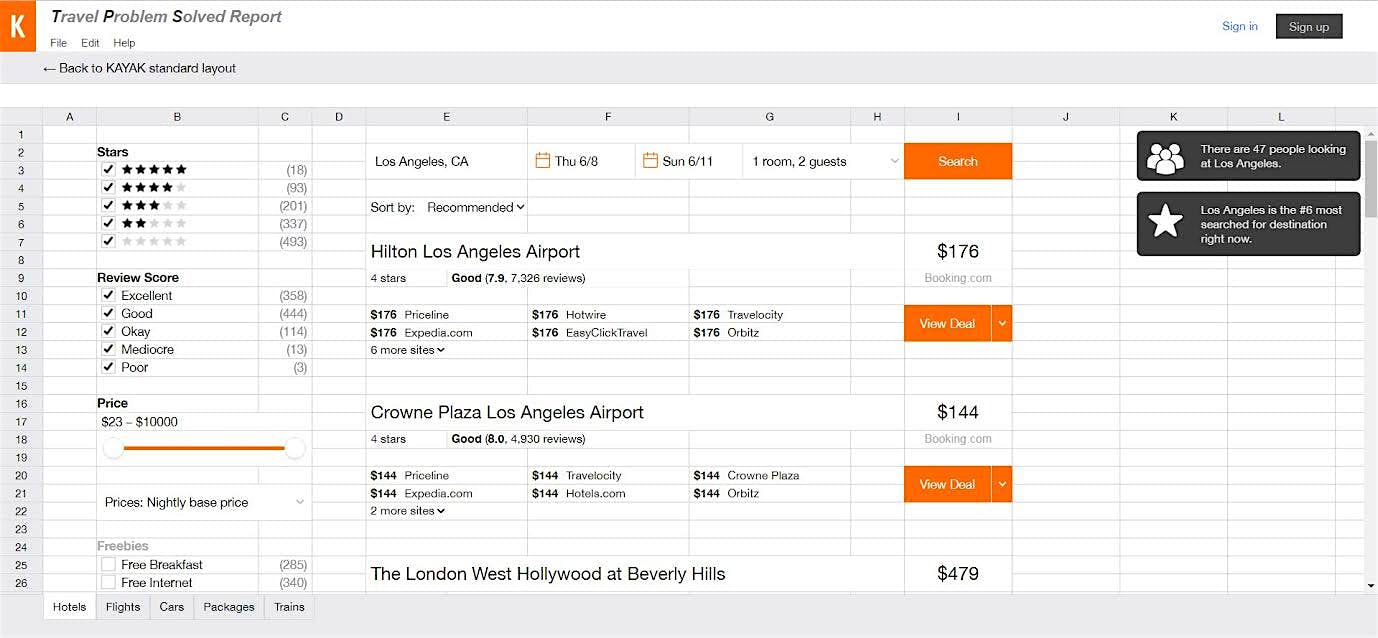The width and height of the screenshot is (1378, 638).
Task: Click the five-star rating icons row
Action: (x=153, y=170)
